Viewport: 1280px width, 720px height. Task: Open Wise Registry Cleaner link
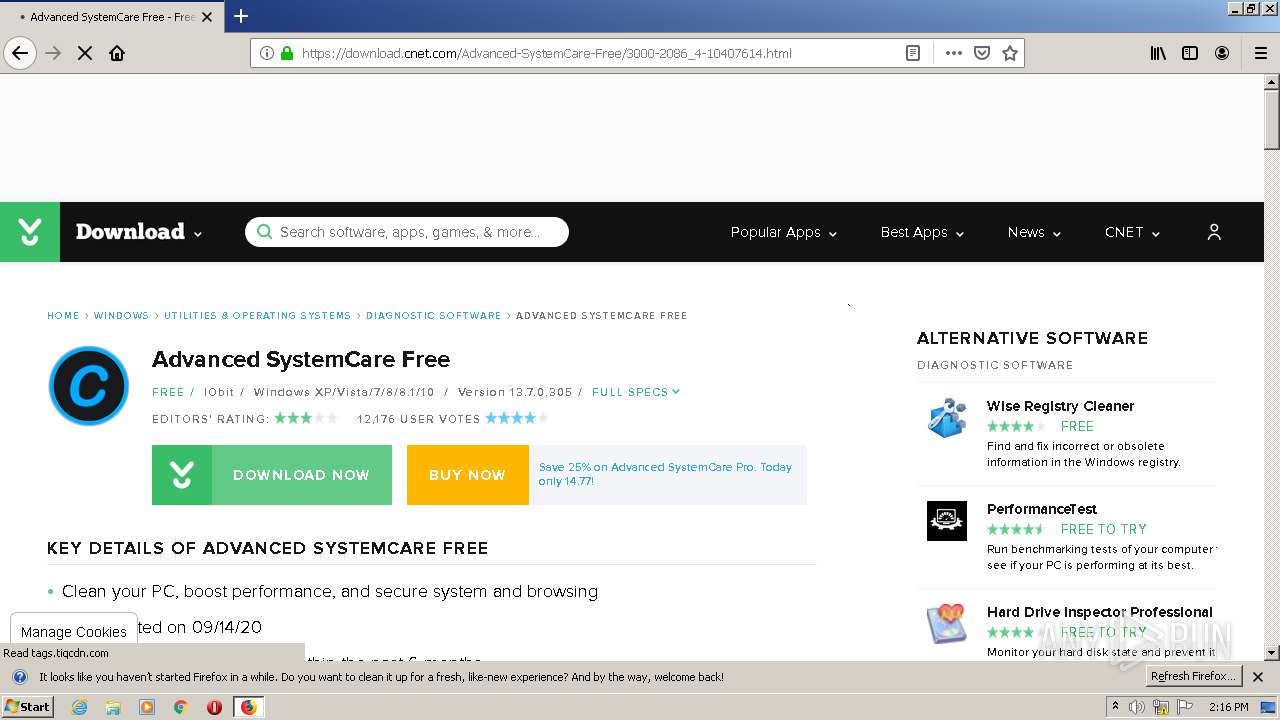pos(1060,406)
